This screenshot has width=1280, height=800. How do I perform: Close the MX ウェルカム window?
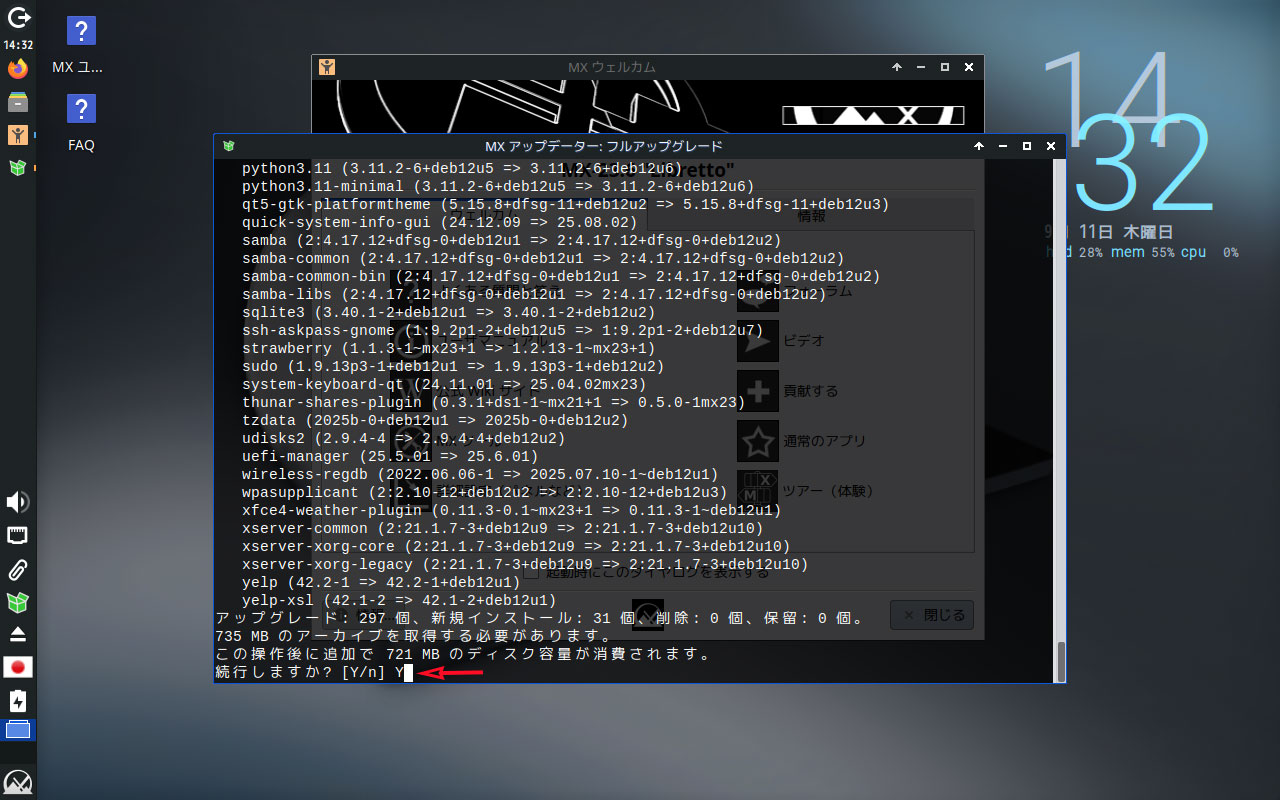coord(969,67)
